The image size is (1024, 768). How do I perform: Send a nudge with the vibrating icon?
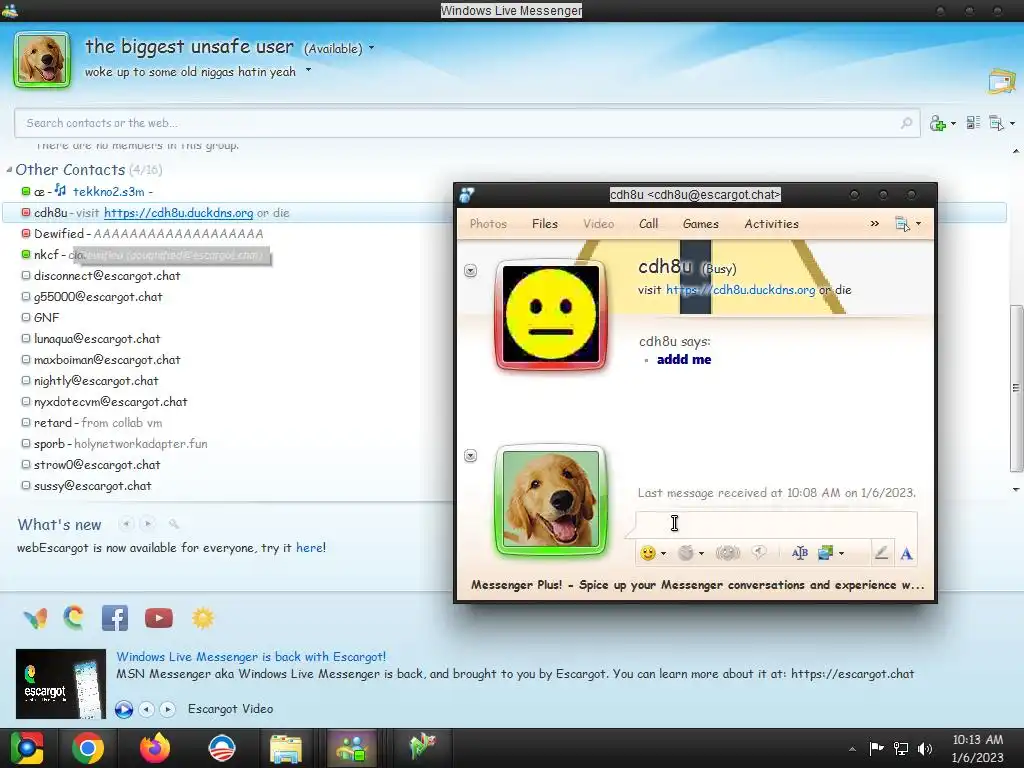pos(728,553)
